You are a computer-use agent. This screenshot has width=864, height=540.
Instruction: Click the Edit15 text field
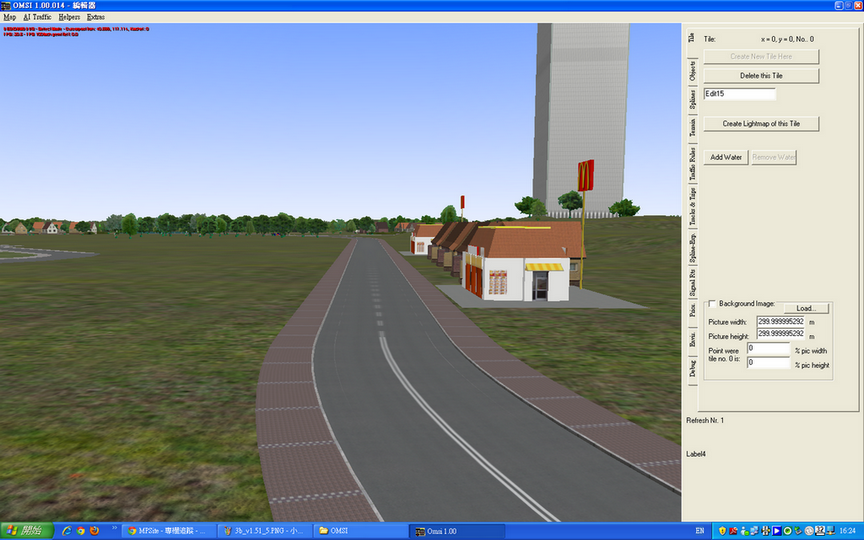coord(739,94)
